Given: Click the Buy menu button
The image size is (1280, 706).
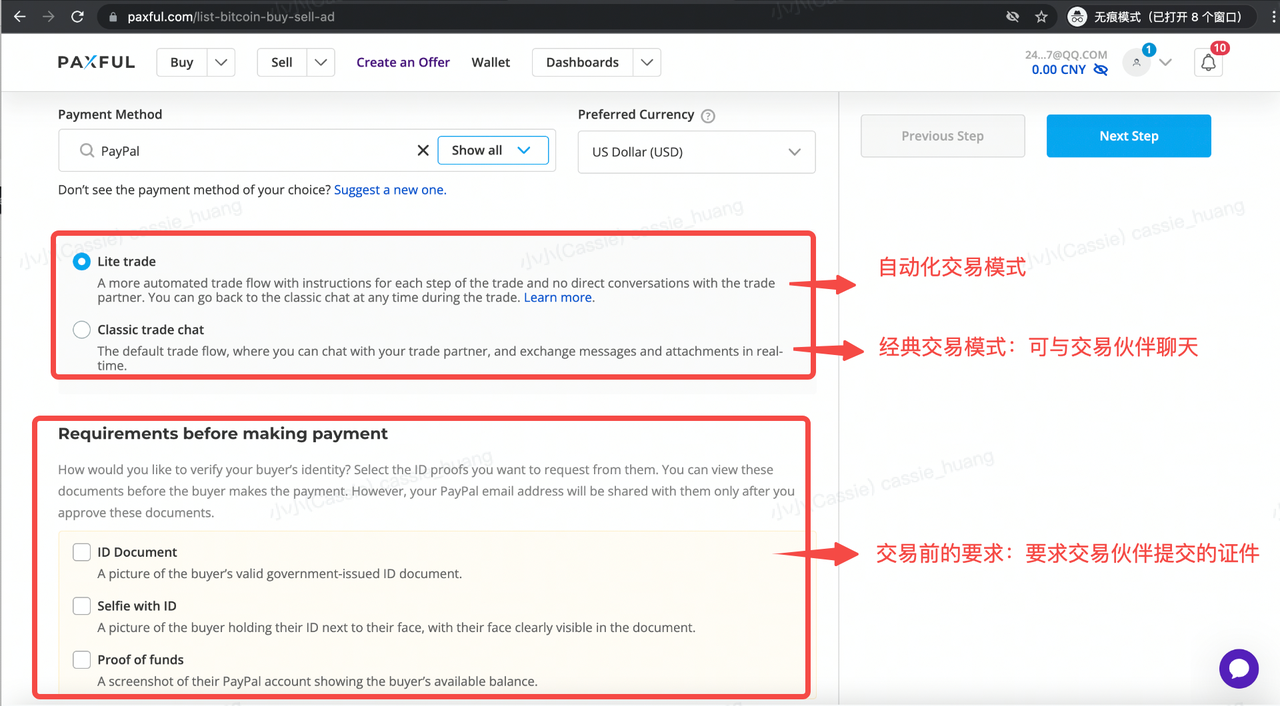Looking at the screenshot, I should [x=182, y=62].
